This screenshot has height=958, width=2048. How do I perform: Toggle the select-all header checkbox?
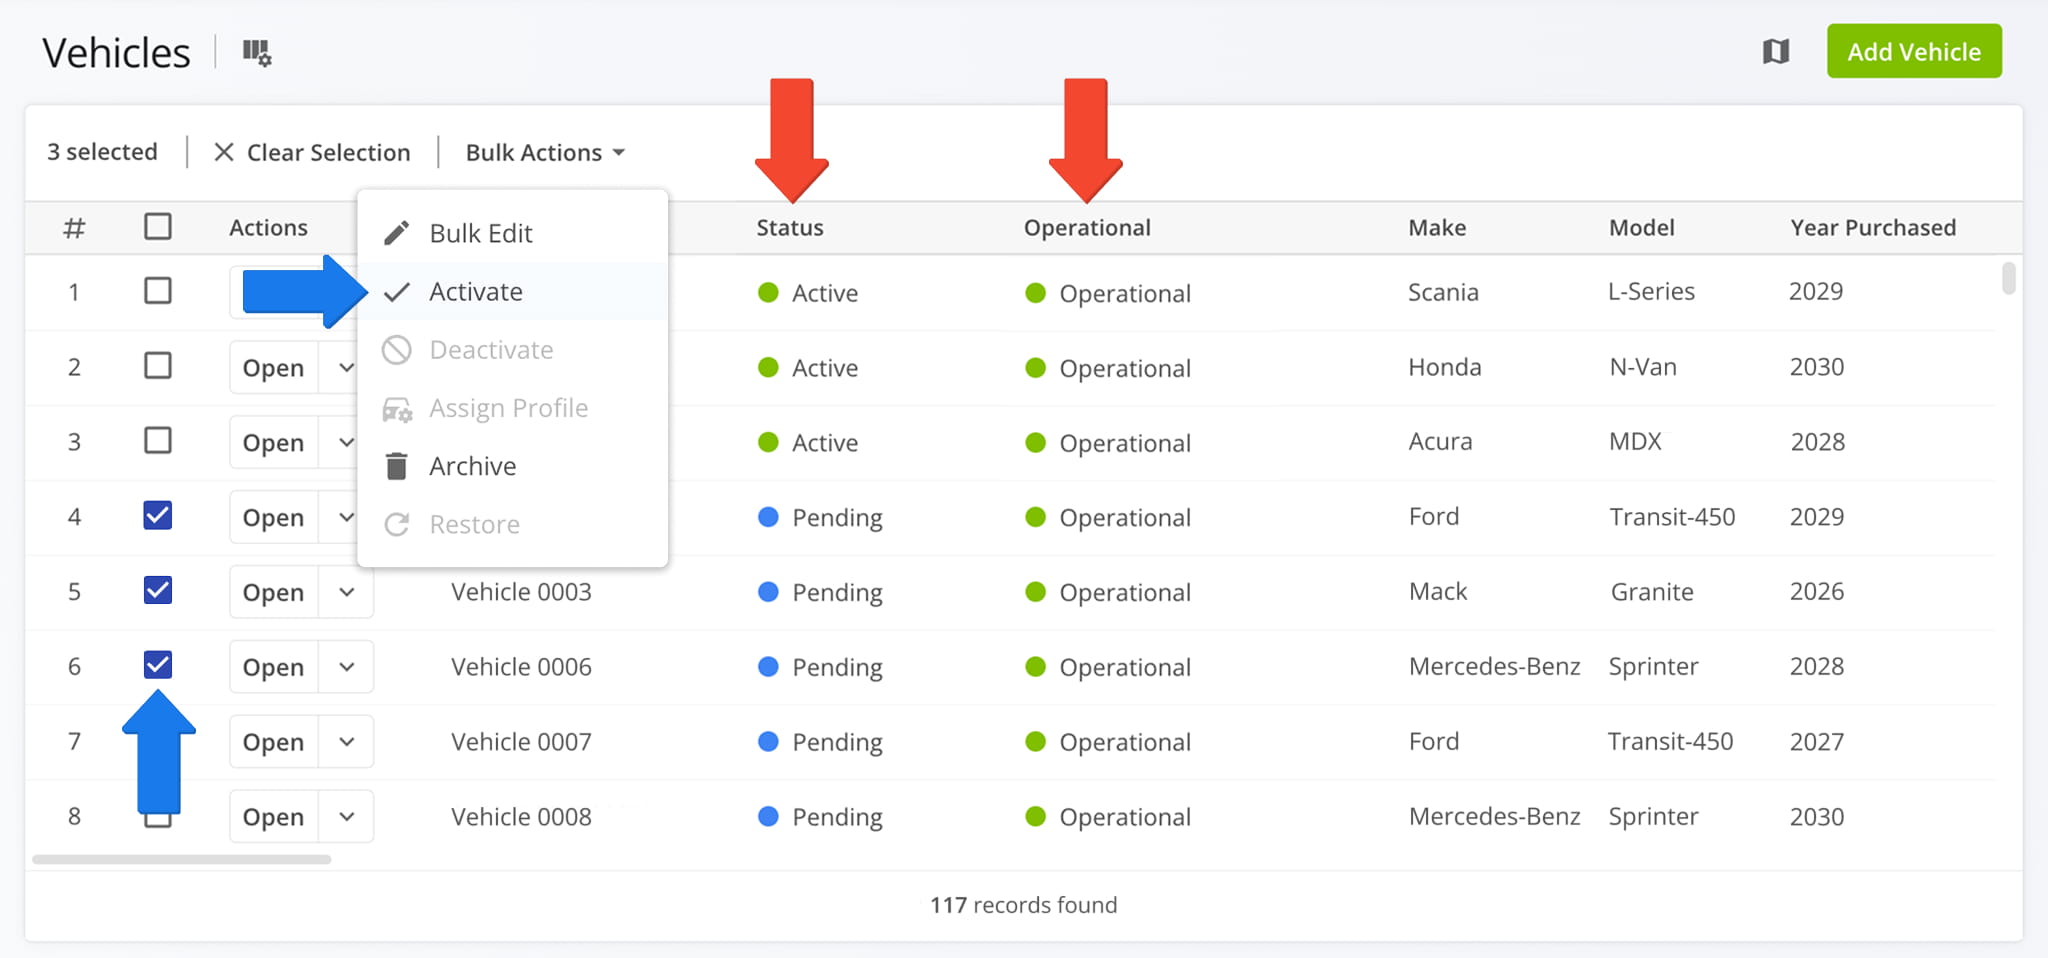pos(158,226)
